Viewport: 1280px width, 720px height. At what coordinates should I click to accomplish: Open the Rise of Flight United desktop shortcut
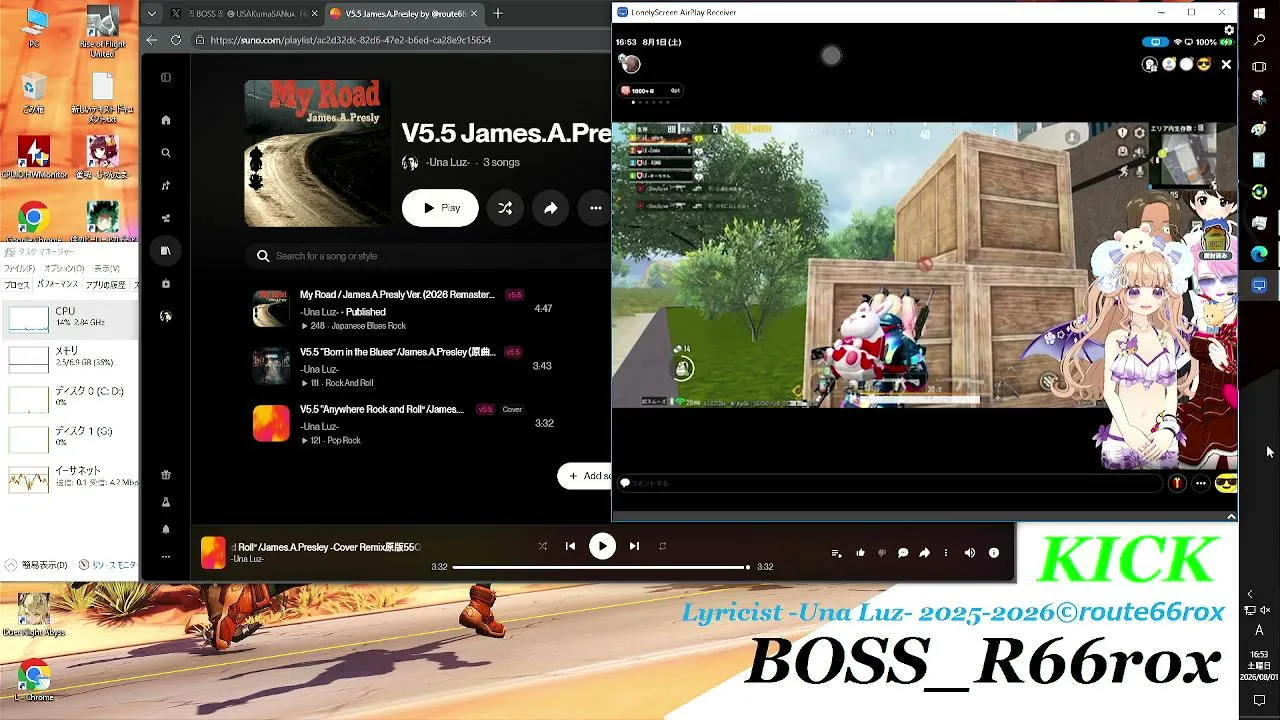102,30
